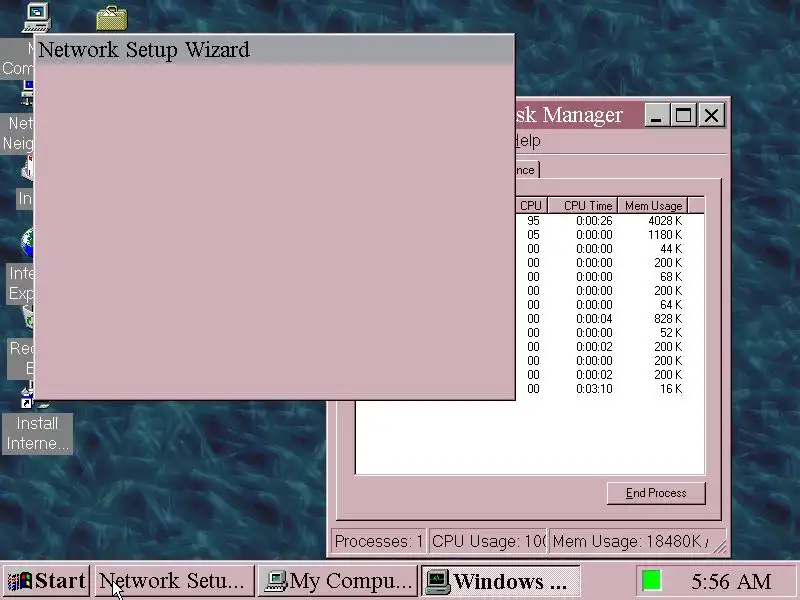Select process row using 64 K memory
This screenshot has width=800, height=600.
click(x=610, y=305)
